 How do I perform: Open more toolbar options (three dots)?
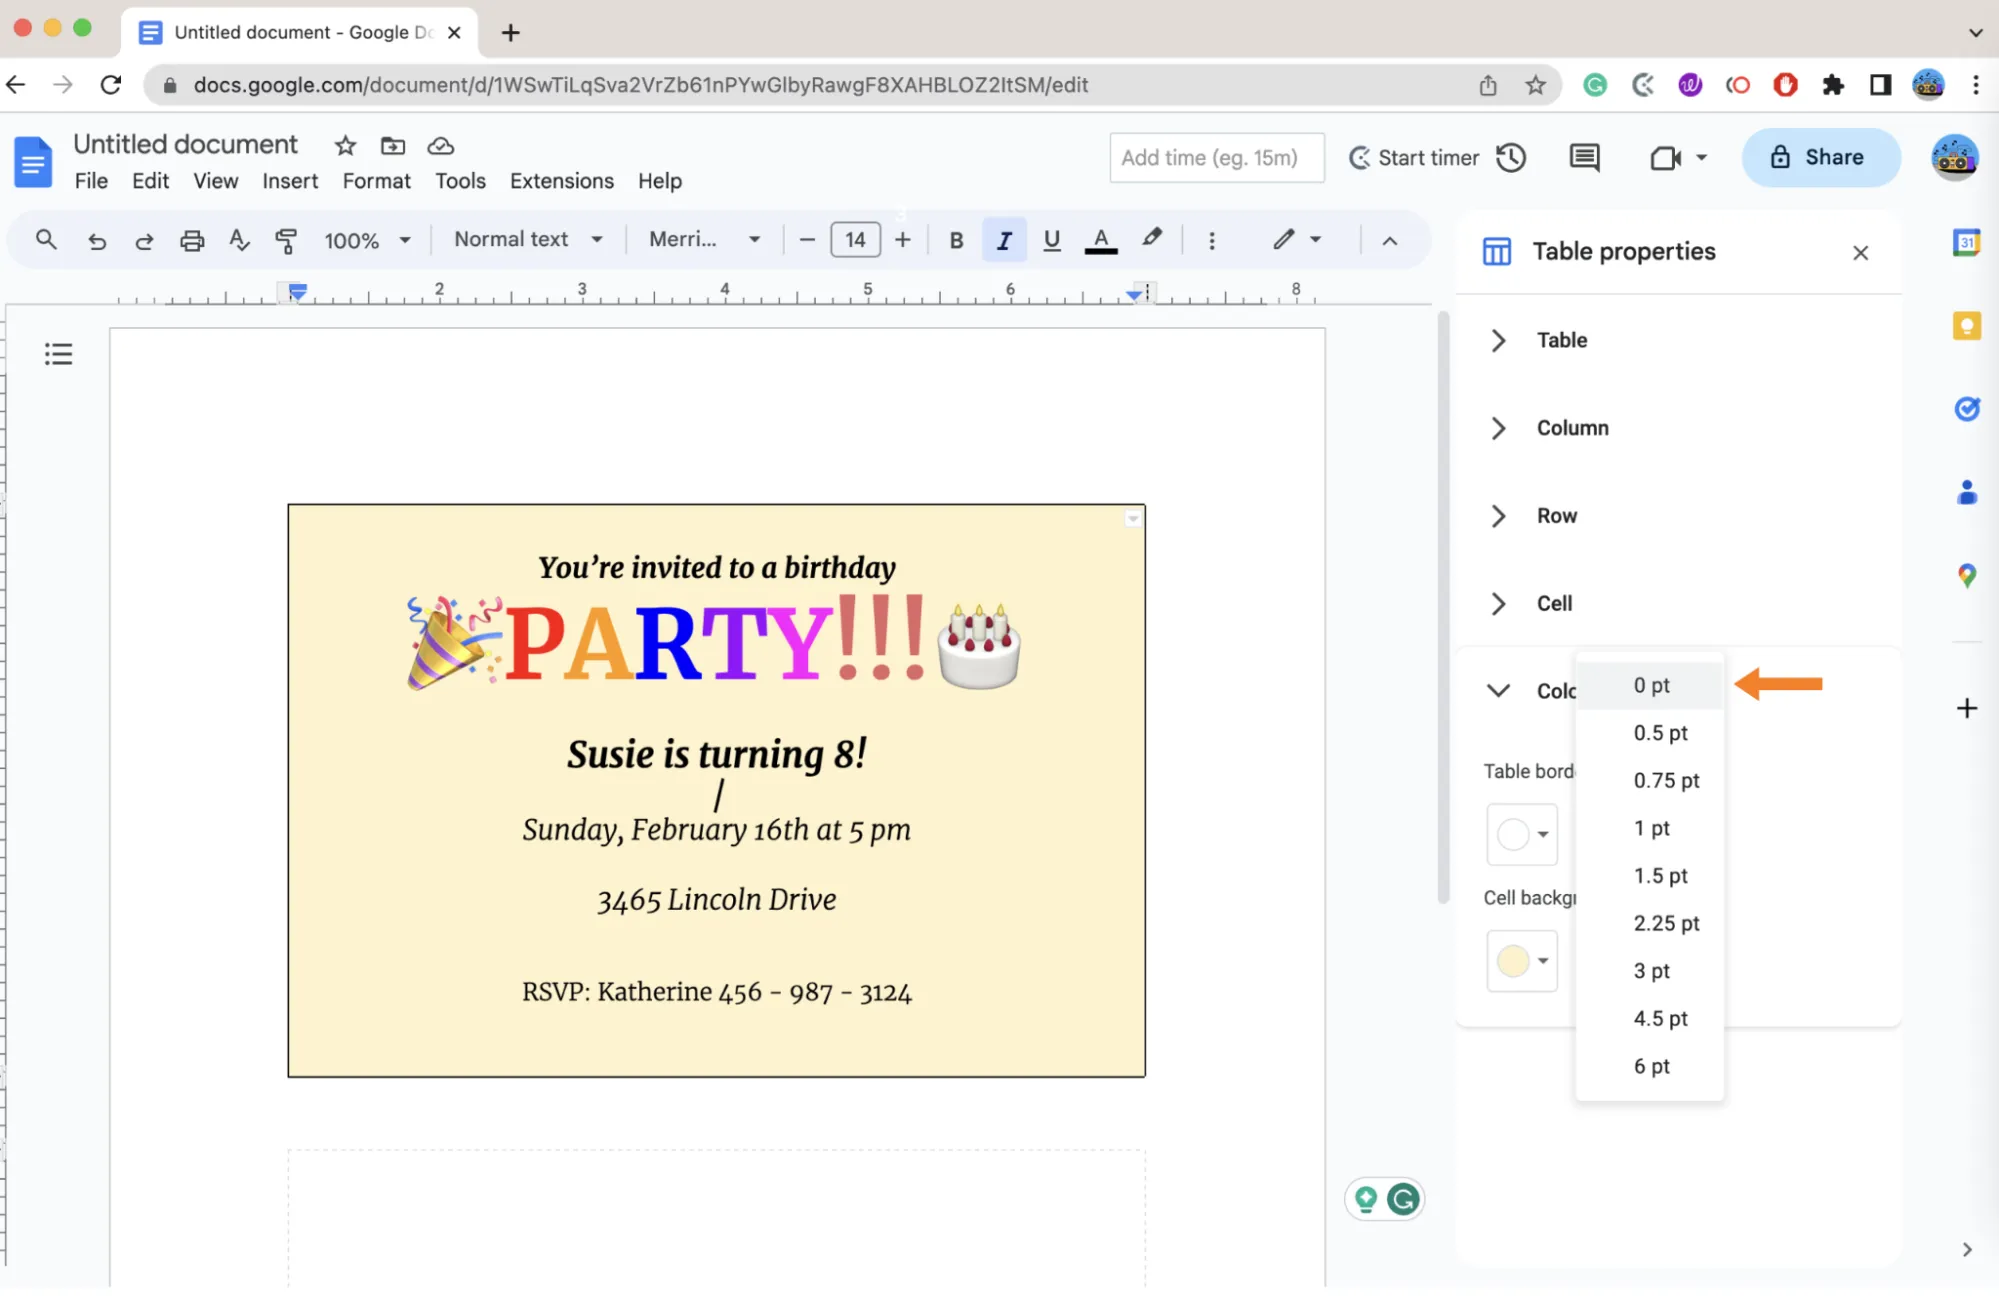pyautogui.click(x=1212, y=241)
